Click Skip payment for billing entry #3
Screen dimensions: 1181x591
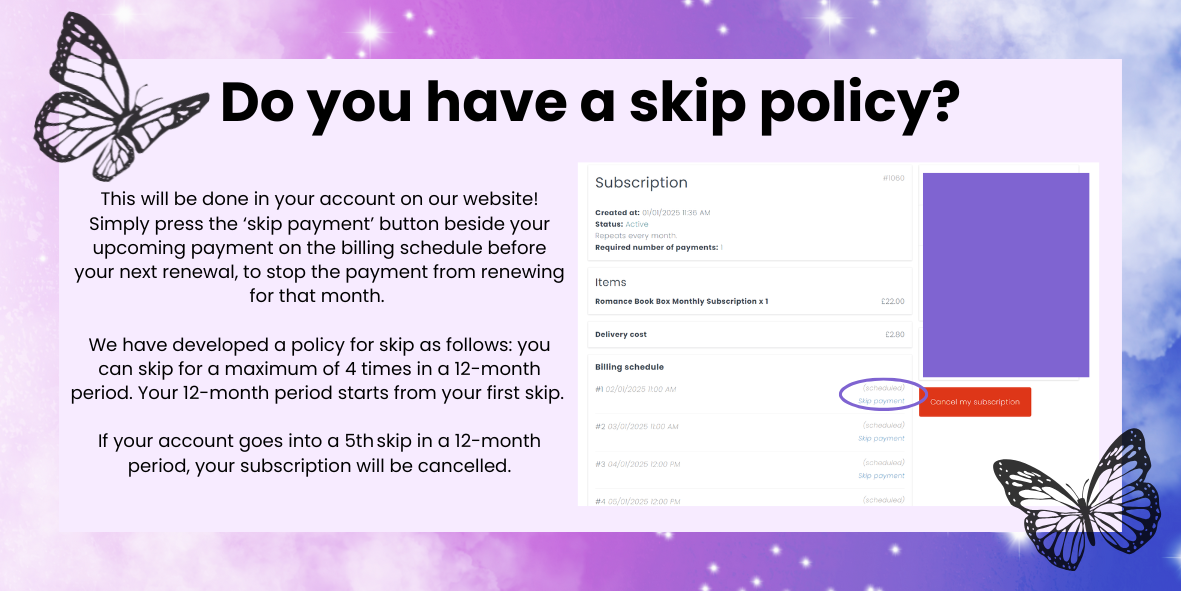click(881, 476)
